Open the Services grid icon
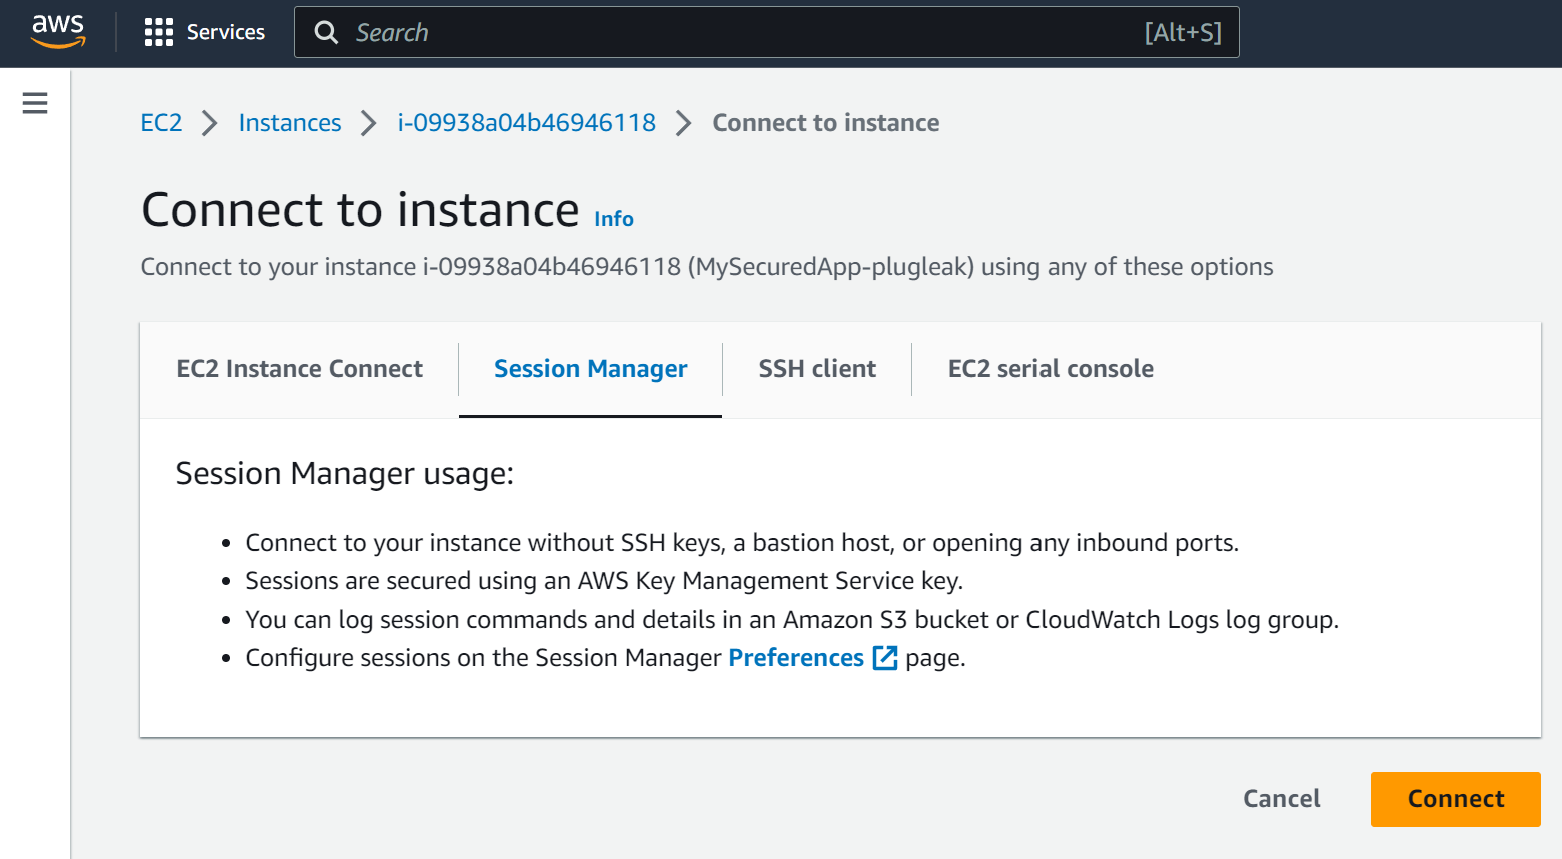Image resolution: width=1562 pixels, height=859 pixels. pyautogui.click(x=158, y=32)
